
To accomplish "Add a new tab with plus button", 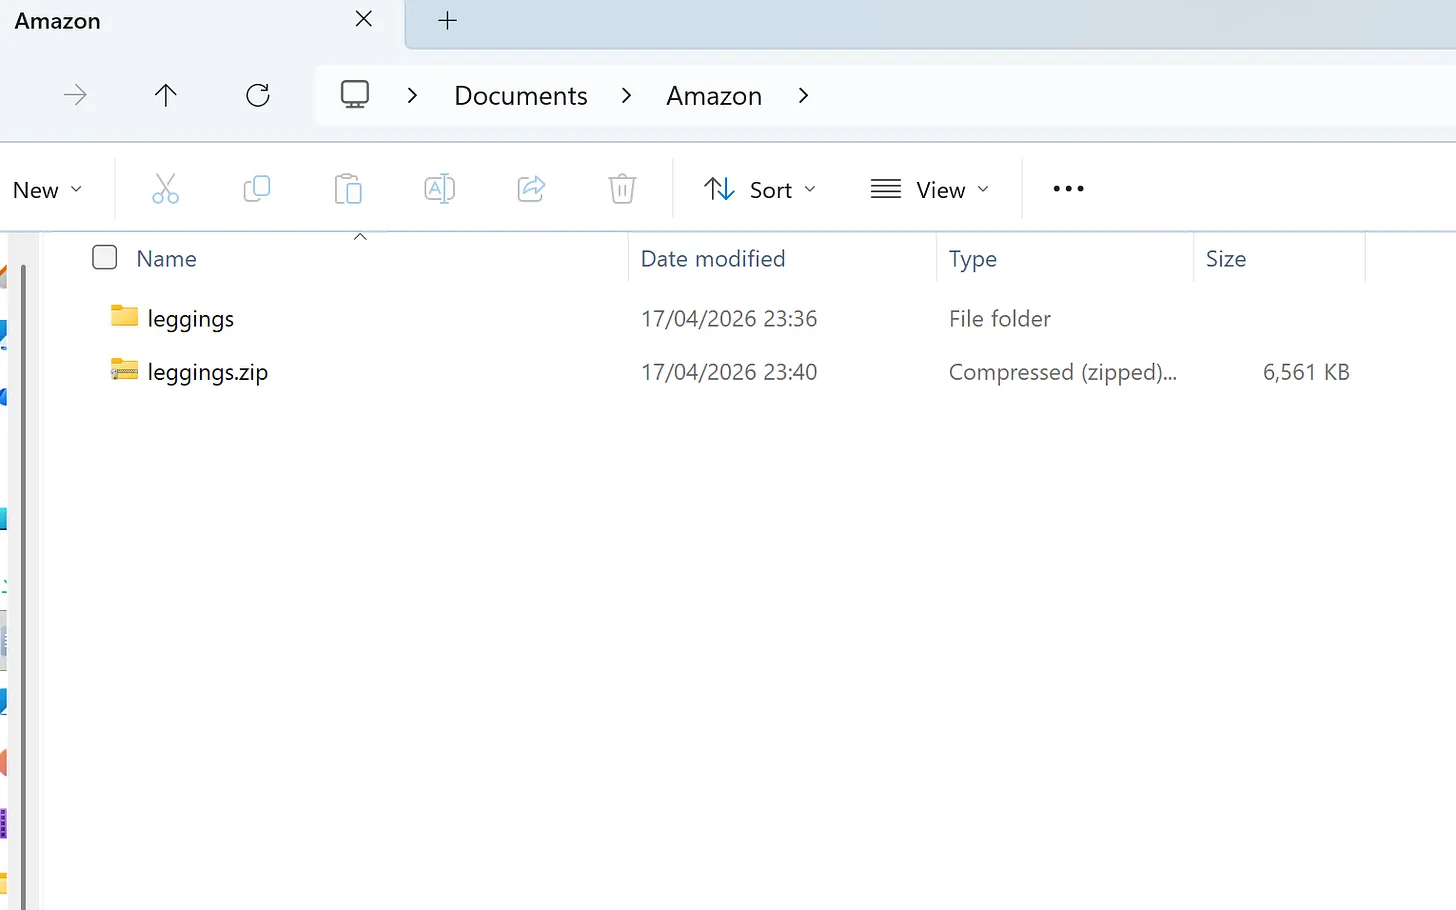I will [x=448, y=20].
